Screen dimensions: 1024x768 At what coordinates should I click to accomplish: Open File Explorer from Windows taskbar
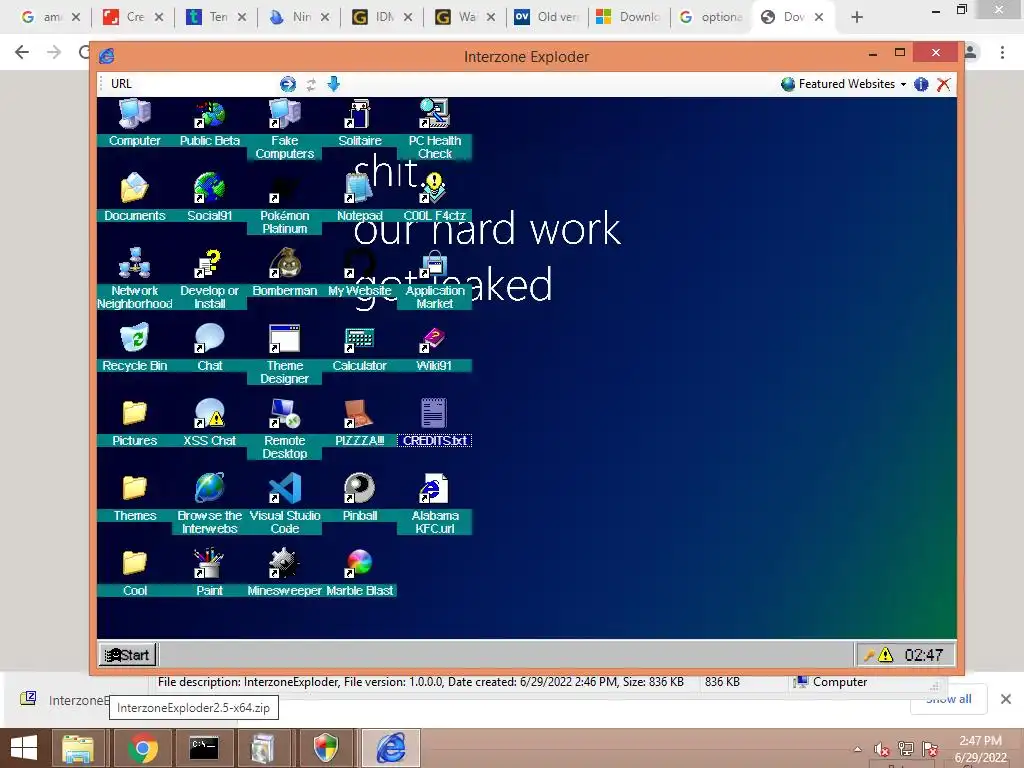point(78,748)
